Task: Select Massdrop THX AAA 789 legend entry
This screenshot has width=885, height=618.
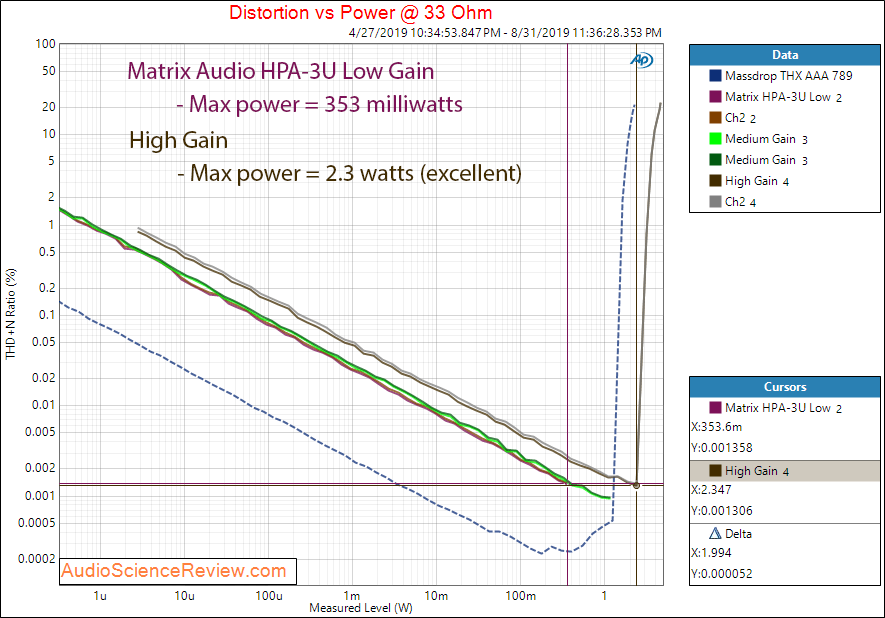Action: [788, 76]
